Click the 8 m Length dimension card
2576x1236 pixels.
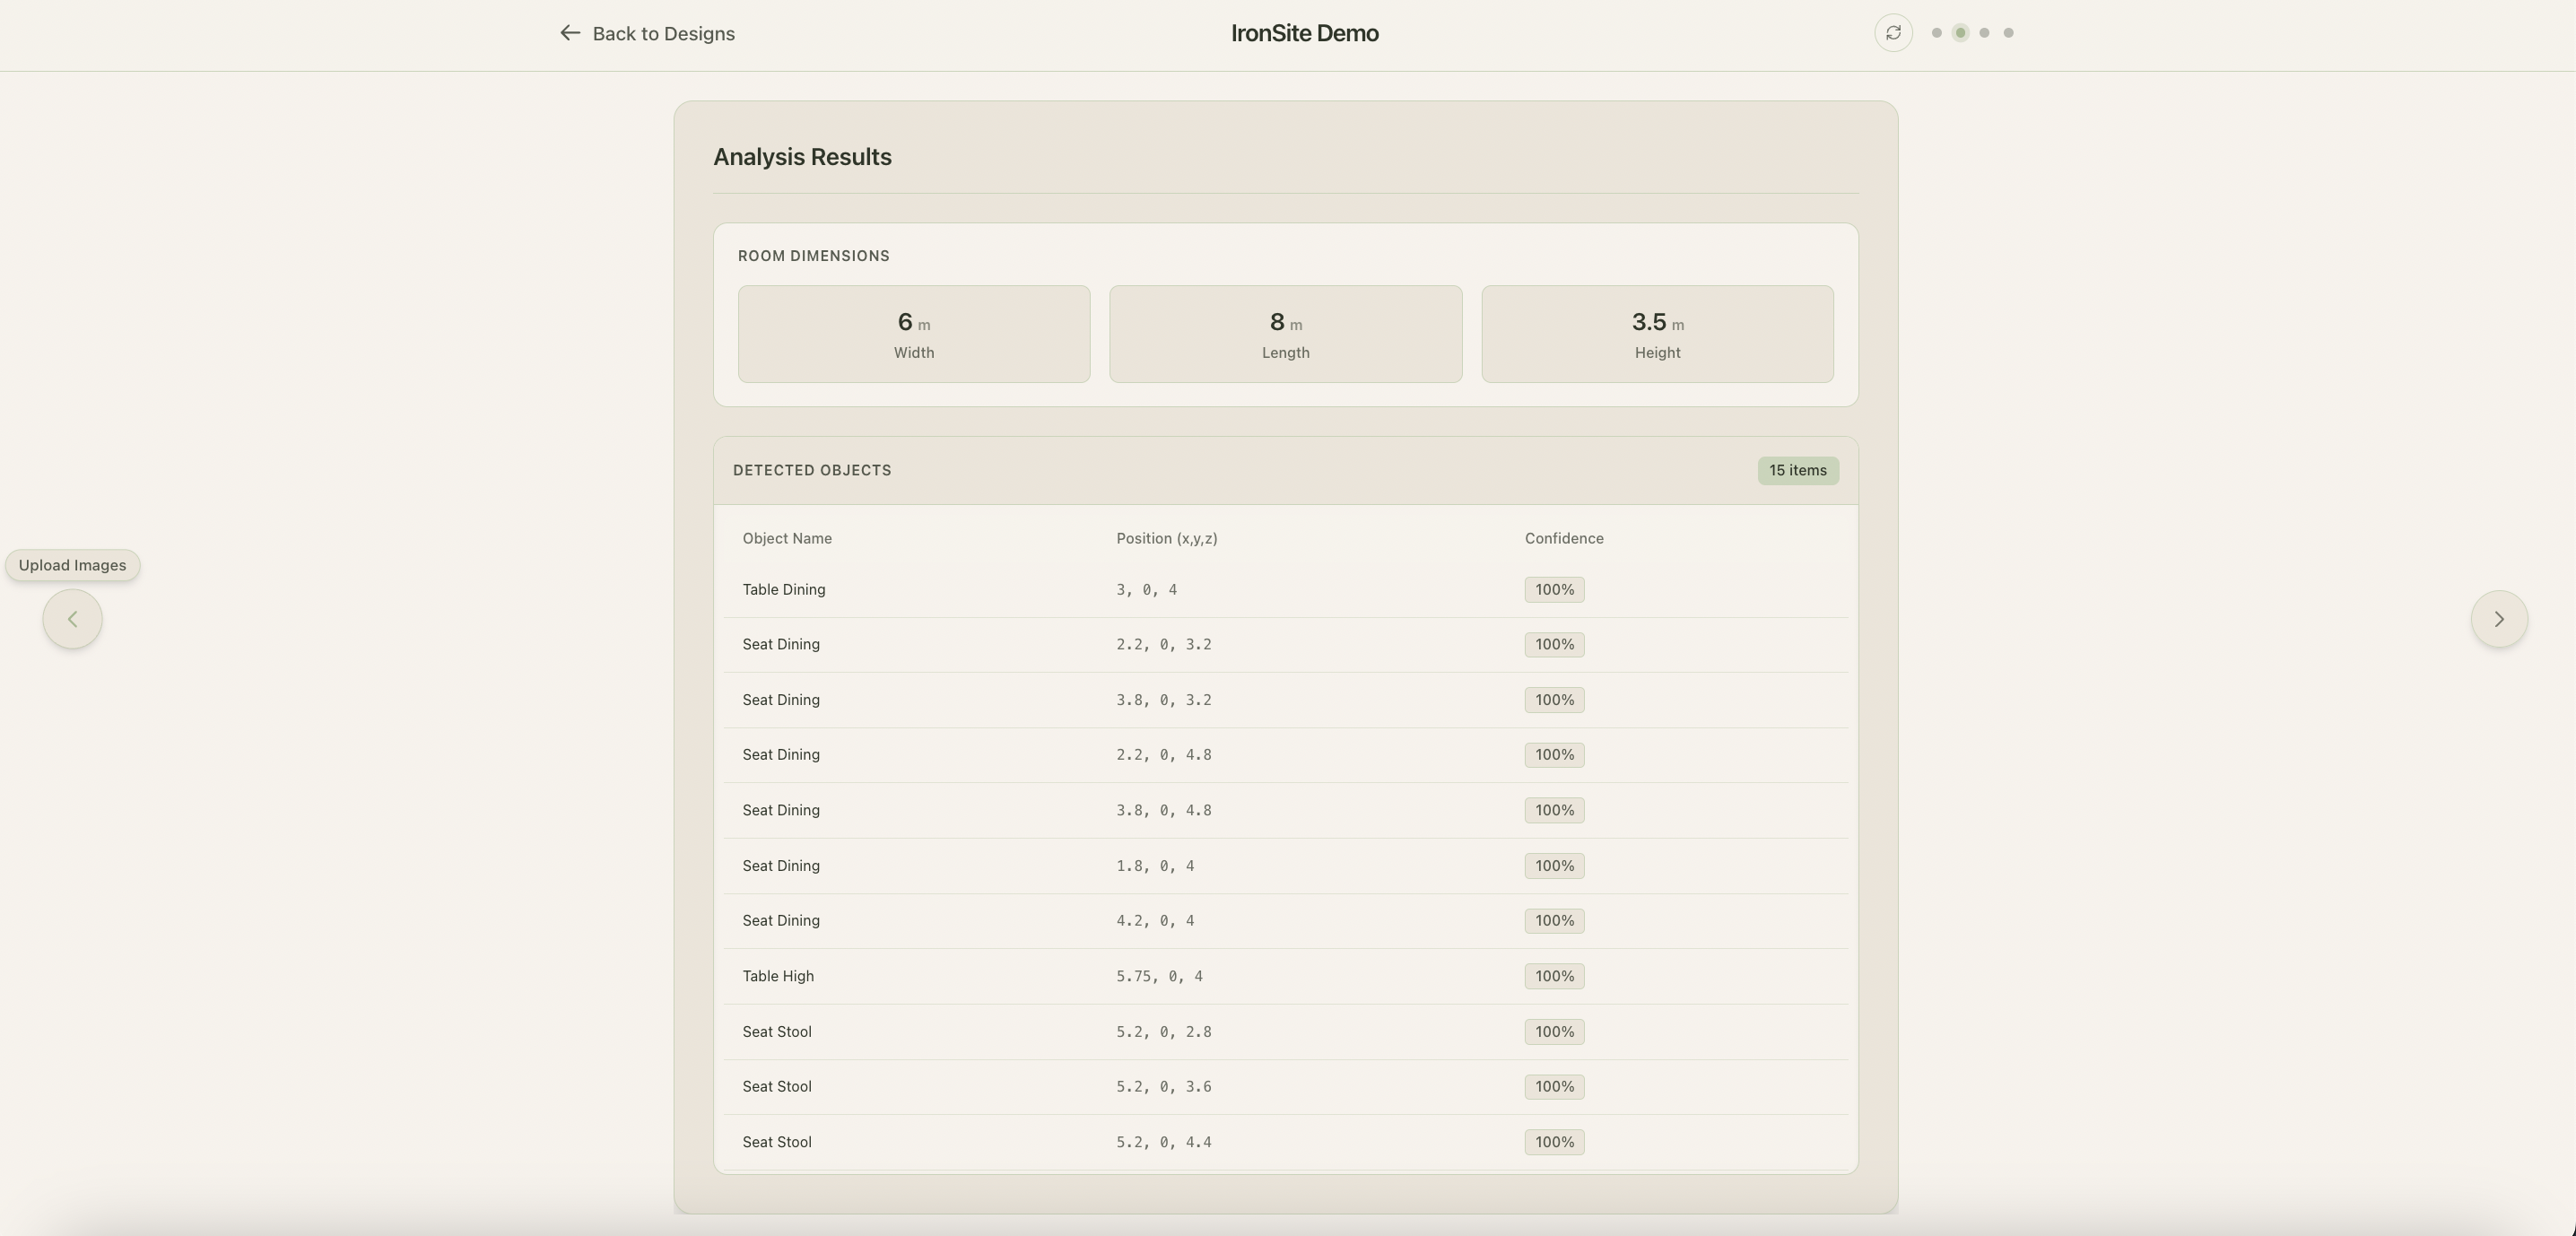[x=1285, y=334]
